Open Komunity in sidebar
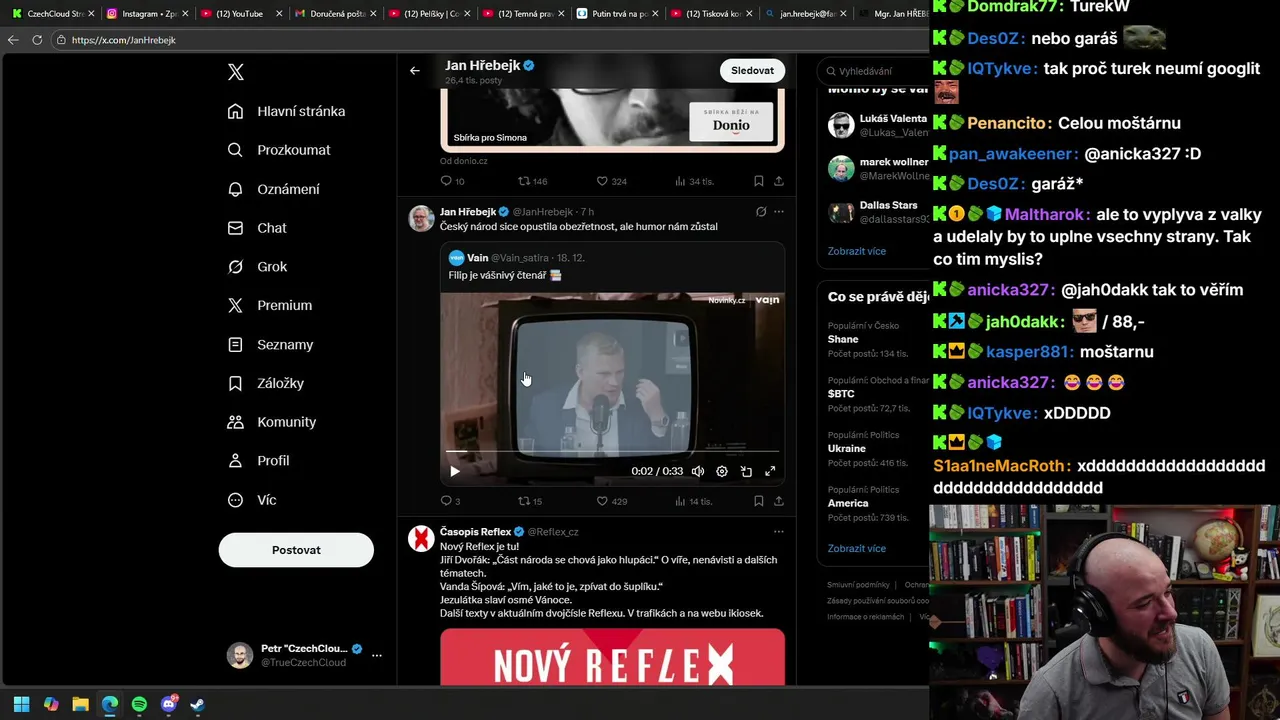 [x=272, y=422]
